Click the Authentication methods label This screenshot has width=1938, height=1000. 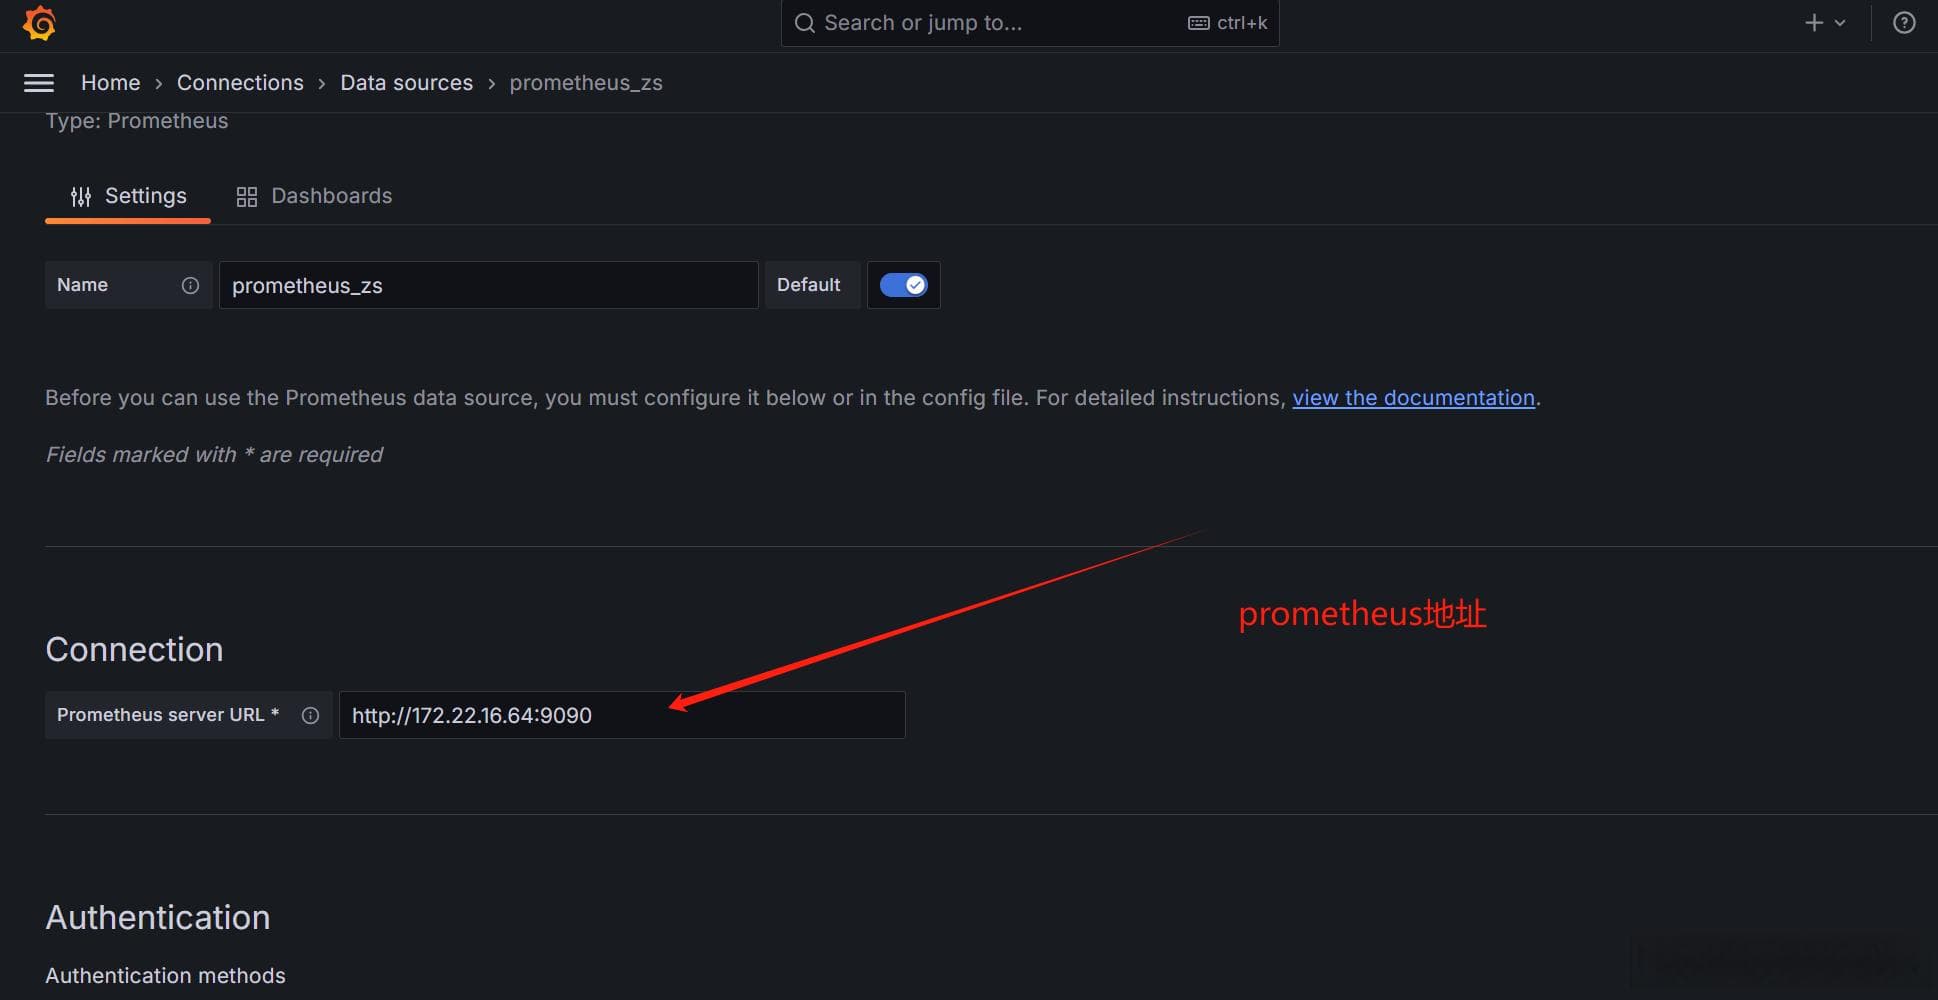pos(165,976)
